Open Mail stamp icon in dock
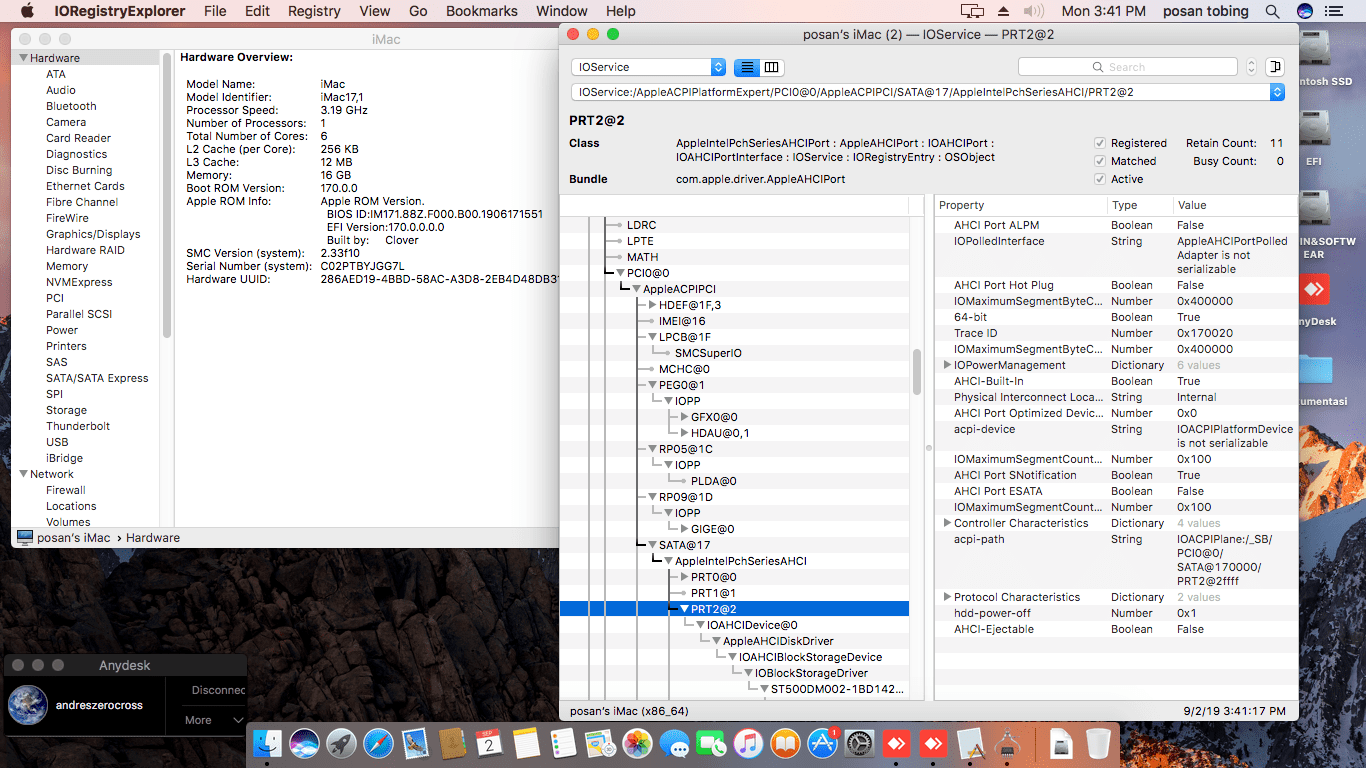This screenshot has height=768, width=1366. coord(415,744)
